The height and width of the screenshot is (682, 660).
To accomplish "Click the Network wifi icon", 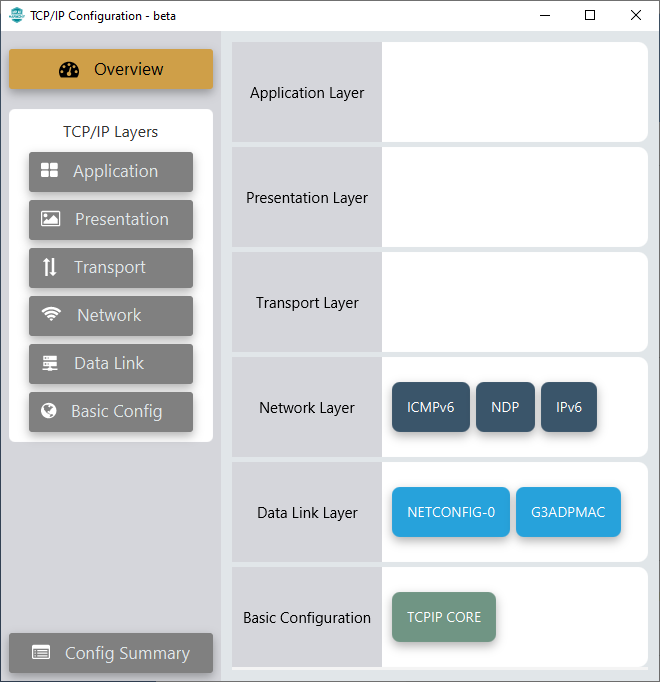I will pos(52,315).
